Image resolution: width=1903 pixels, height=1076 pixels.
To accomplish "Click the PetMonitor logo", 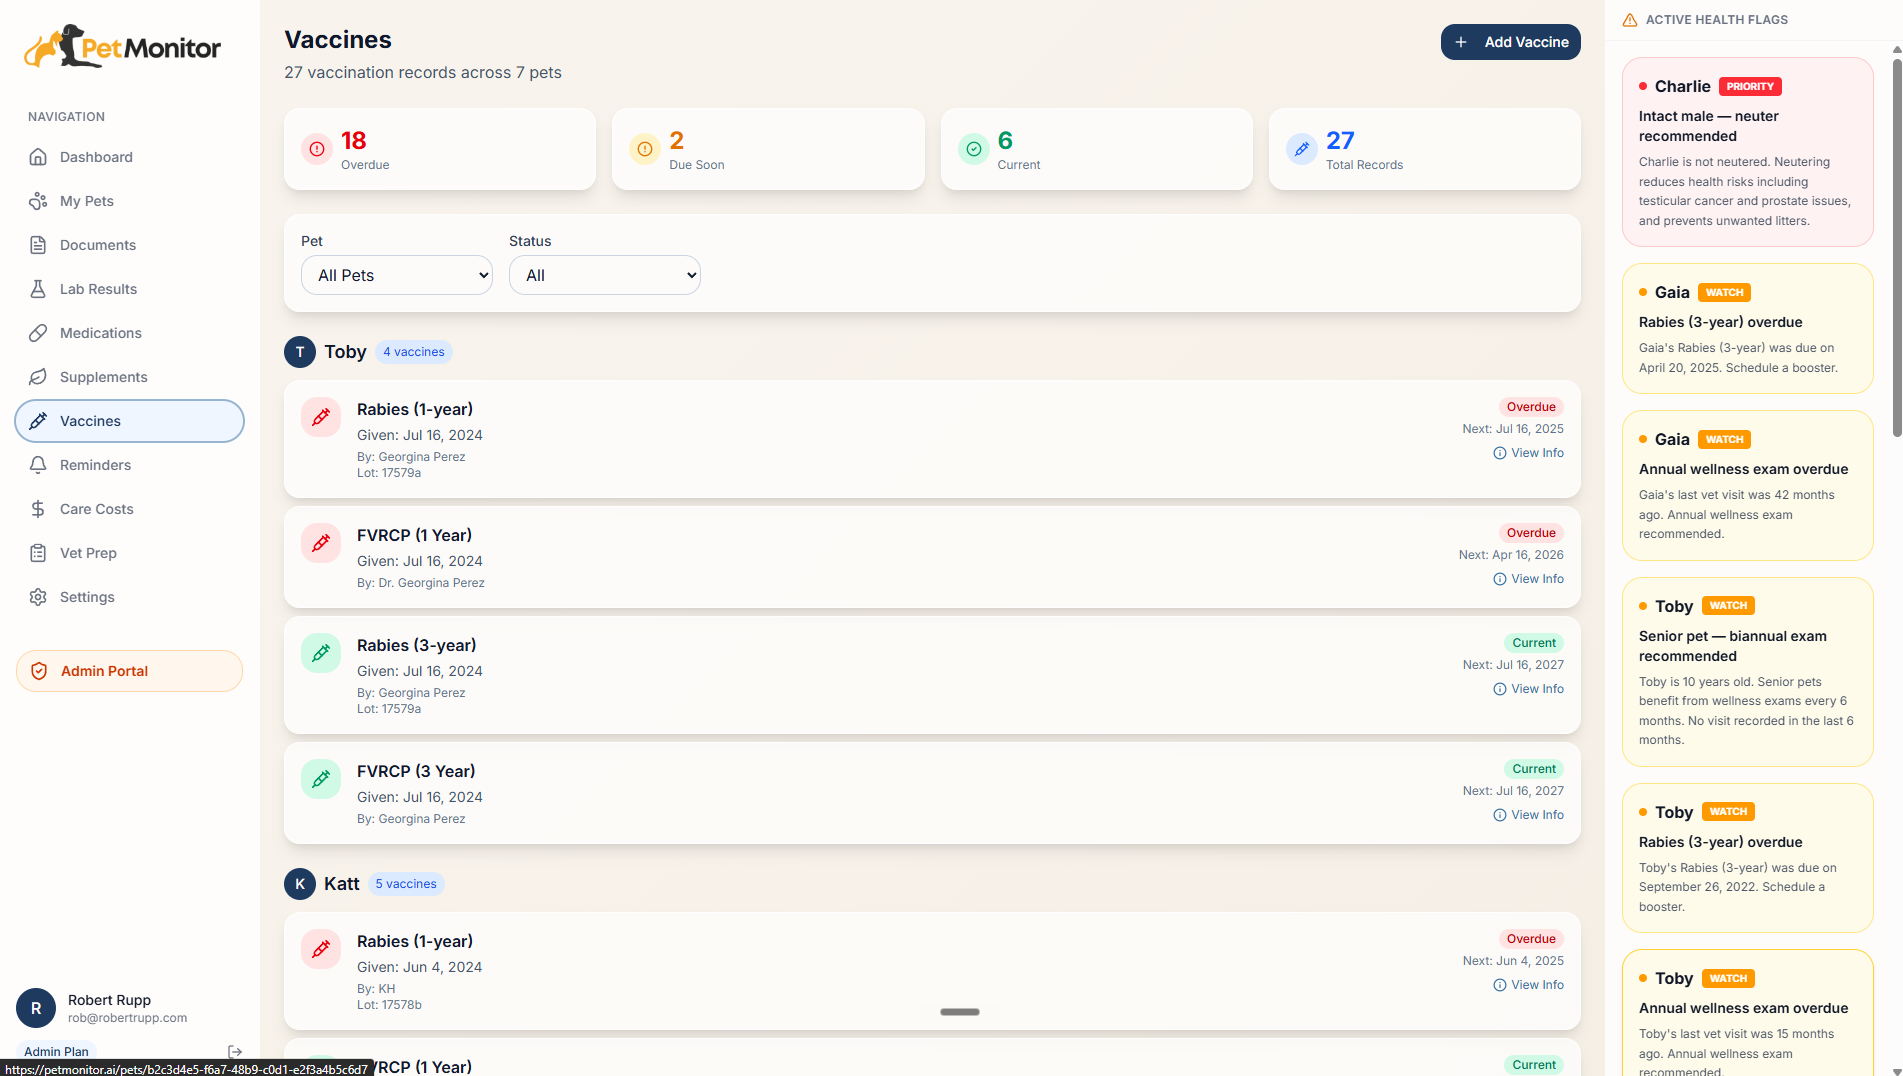I will [x=122, y=47].
